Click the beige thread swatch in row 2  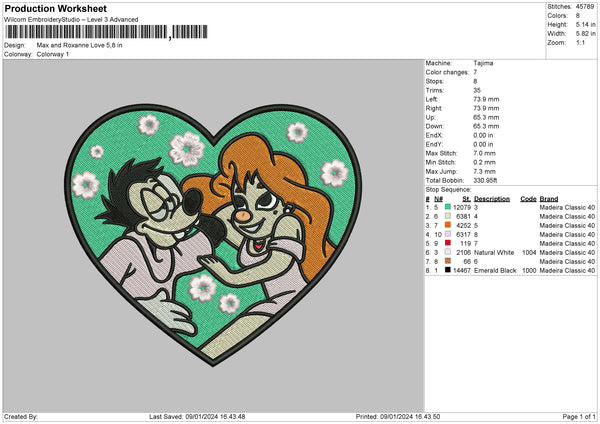[448, 216]
